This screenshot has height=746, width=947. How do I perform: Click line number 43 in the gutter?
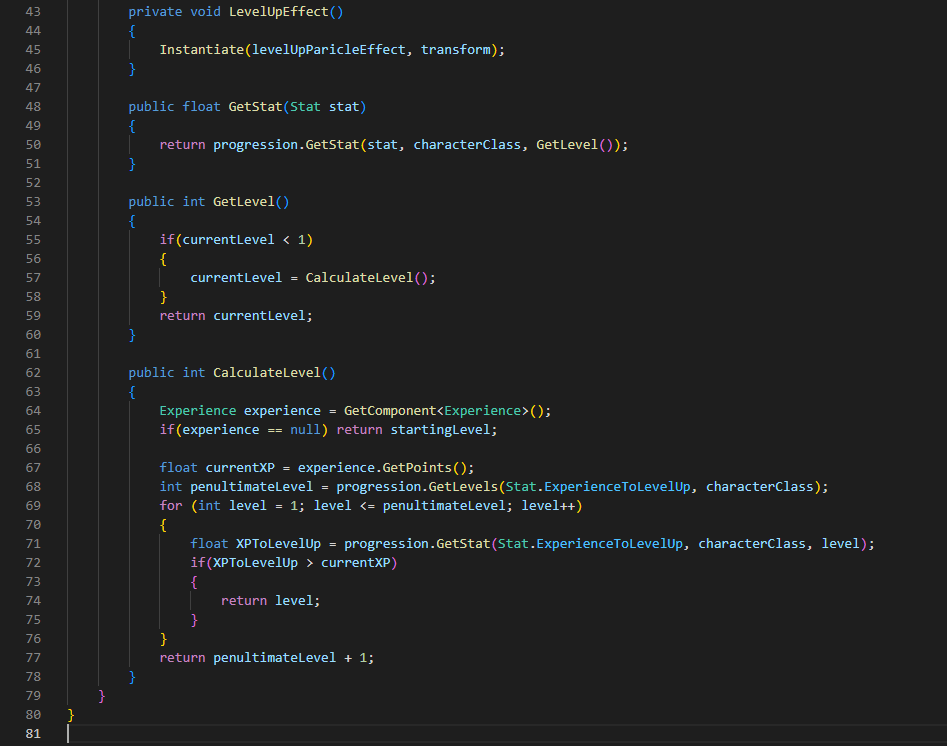(x=33, y=11)
